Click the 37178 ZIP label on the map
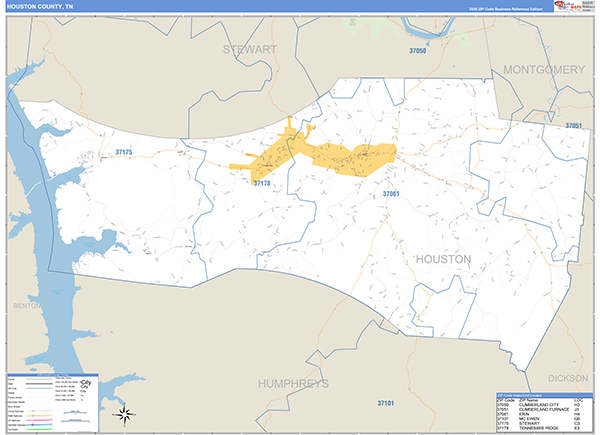The image size is (600, 435). pyautogui.click(x=262, y=183)
